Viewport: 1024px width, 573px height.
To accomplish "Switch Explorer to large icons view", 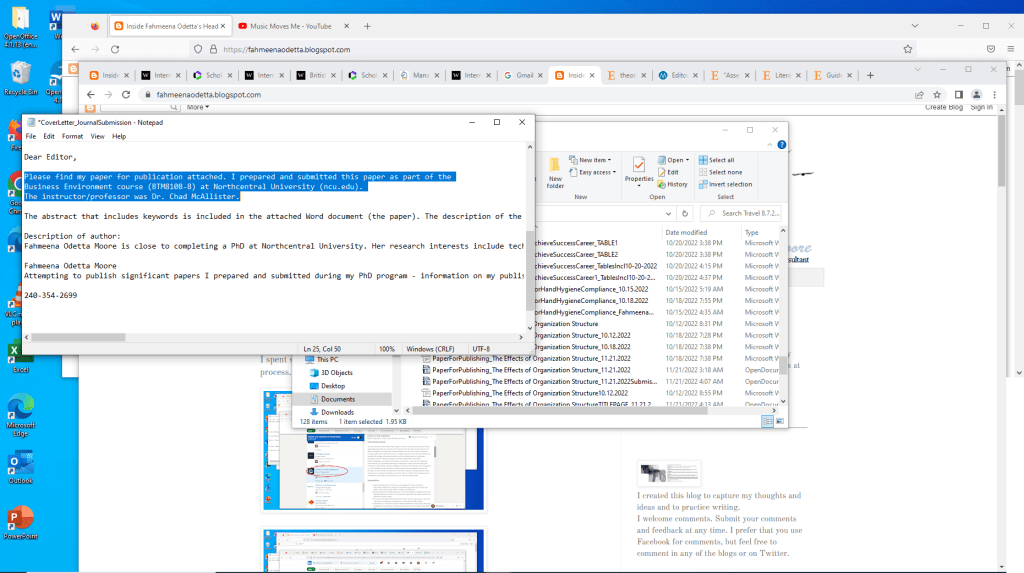I will [780, 422].
